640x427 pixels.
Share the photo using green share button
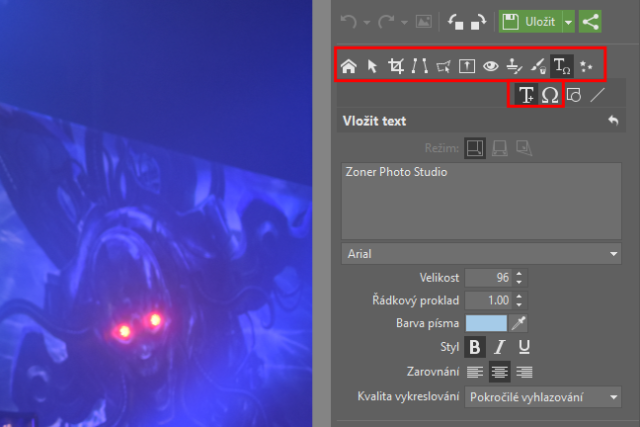[590, 22]
